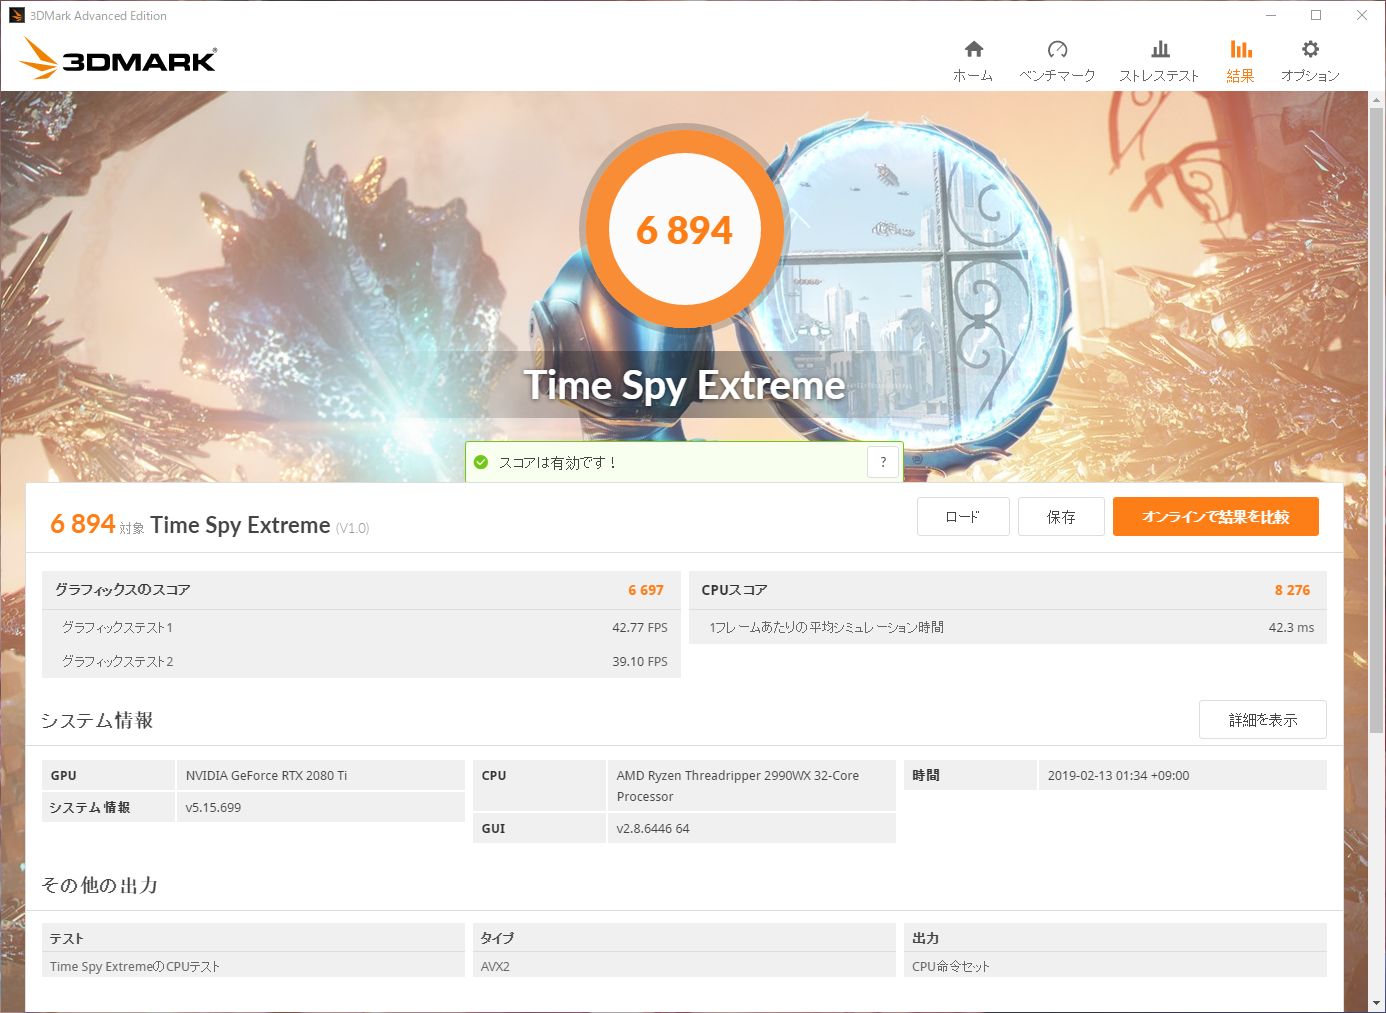Screen dimensions: 1386x1013
Task: Open the Benchmarks (ベンチマーク) gauge icon
Action: 1057,49
